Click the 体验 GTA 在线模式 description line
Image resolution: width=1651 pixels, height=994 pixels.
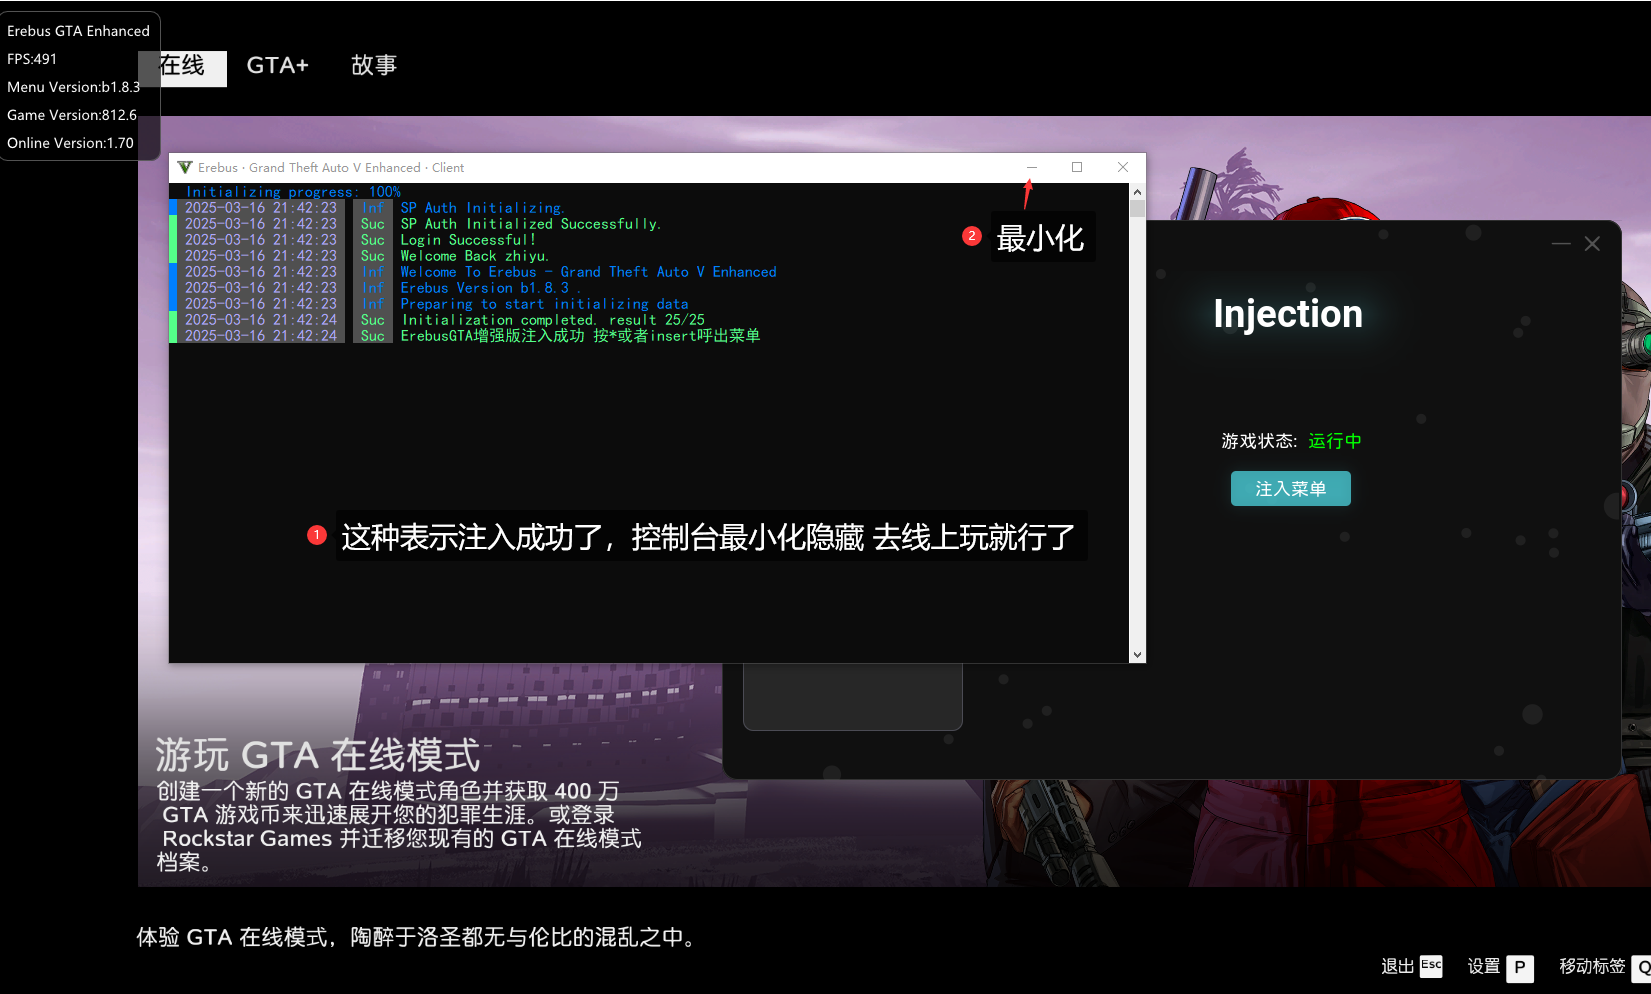point(416,937)
